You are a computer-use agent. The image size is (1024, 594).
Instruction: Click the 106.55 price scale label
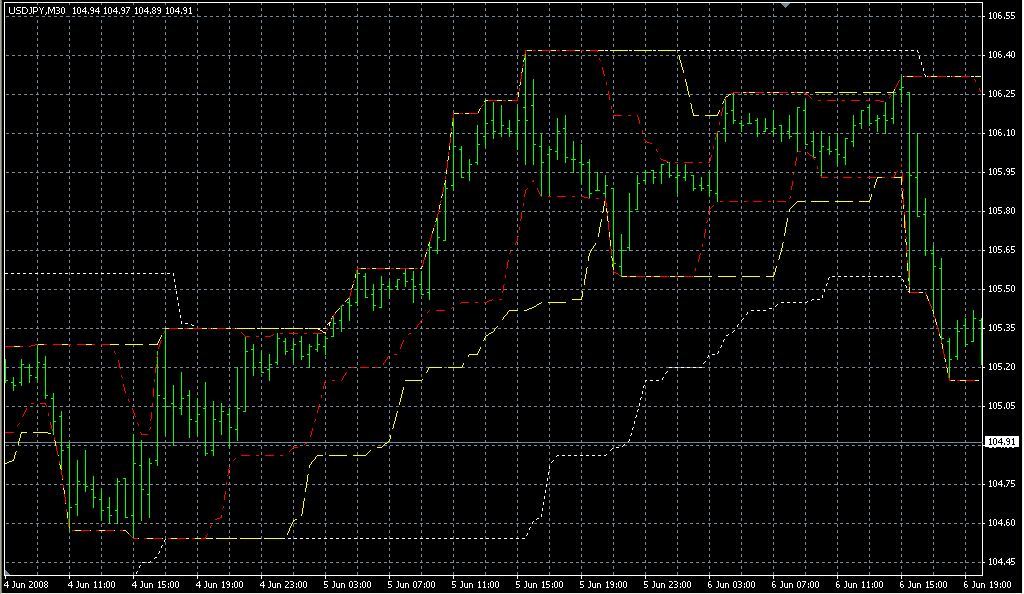coord(1001,17)
